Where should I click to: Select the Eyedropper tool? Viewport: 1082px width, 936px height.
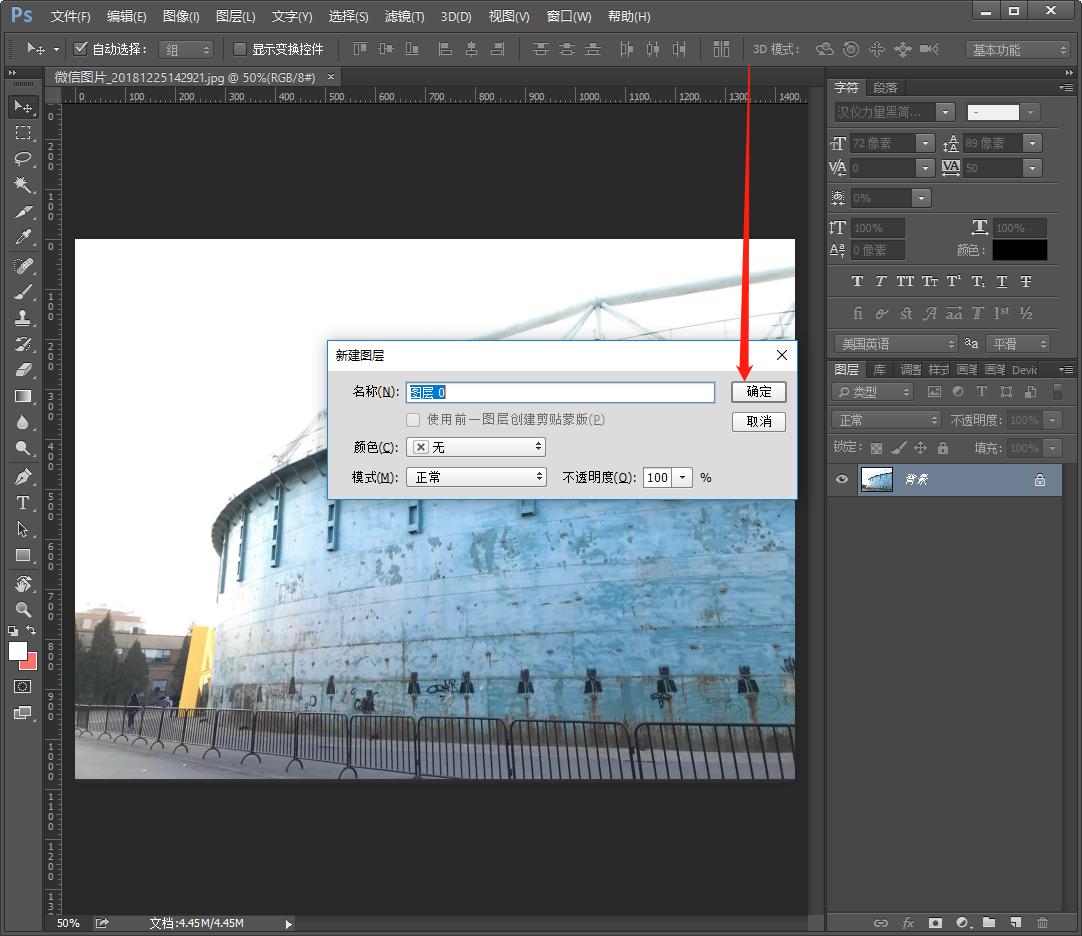tap(23, 238)
